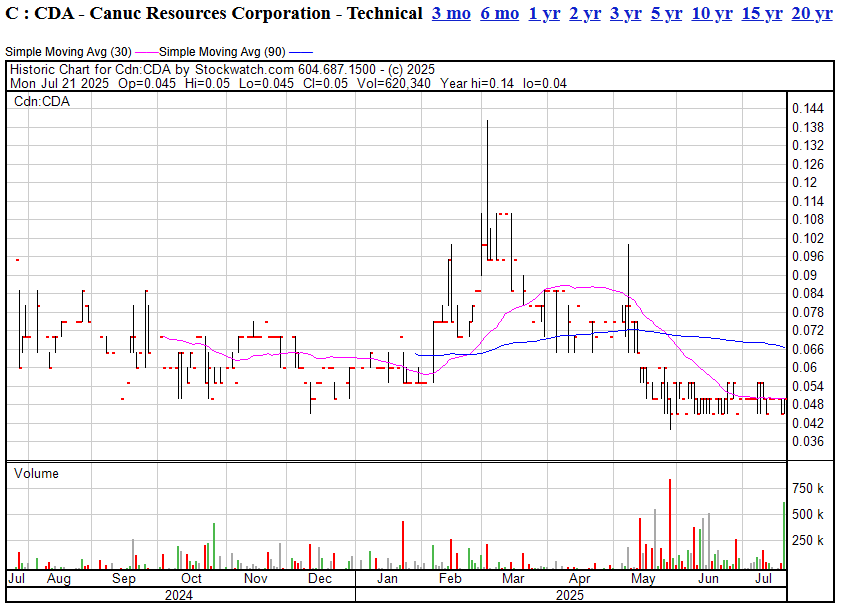Click the Cdn:CDA label inside price chart

coord(42,102)
